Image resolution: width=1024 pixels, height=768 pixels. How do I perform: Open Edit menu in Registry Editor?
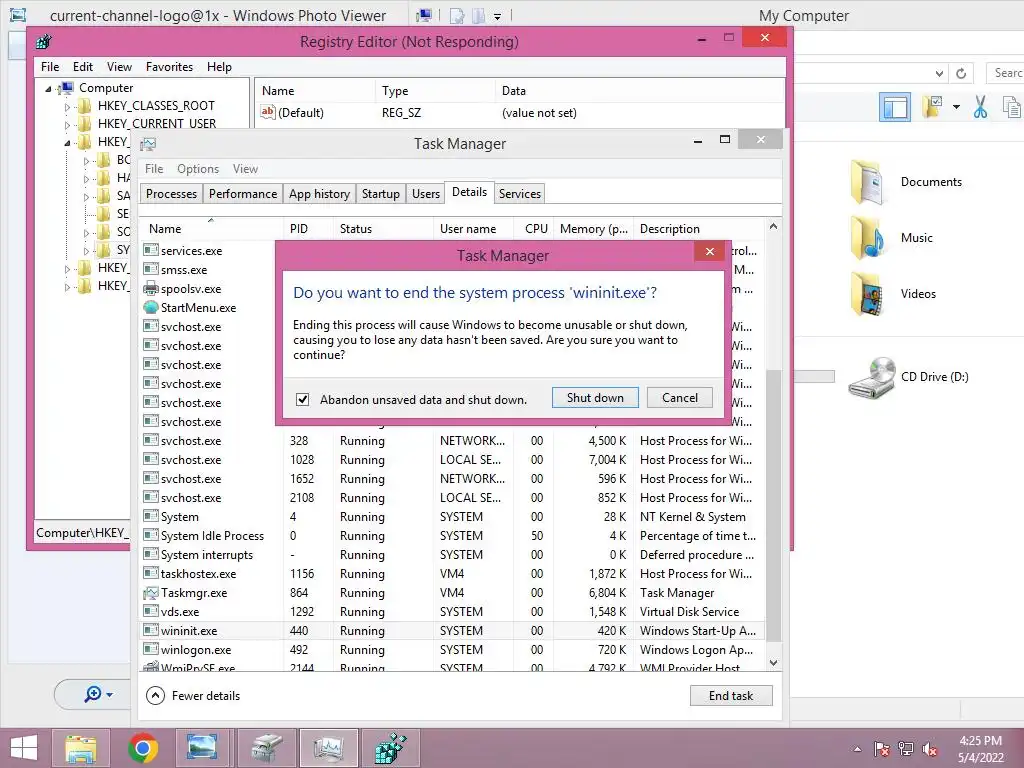(82, 67)
